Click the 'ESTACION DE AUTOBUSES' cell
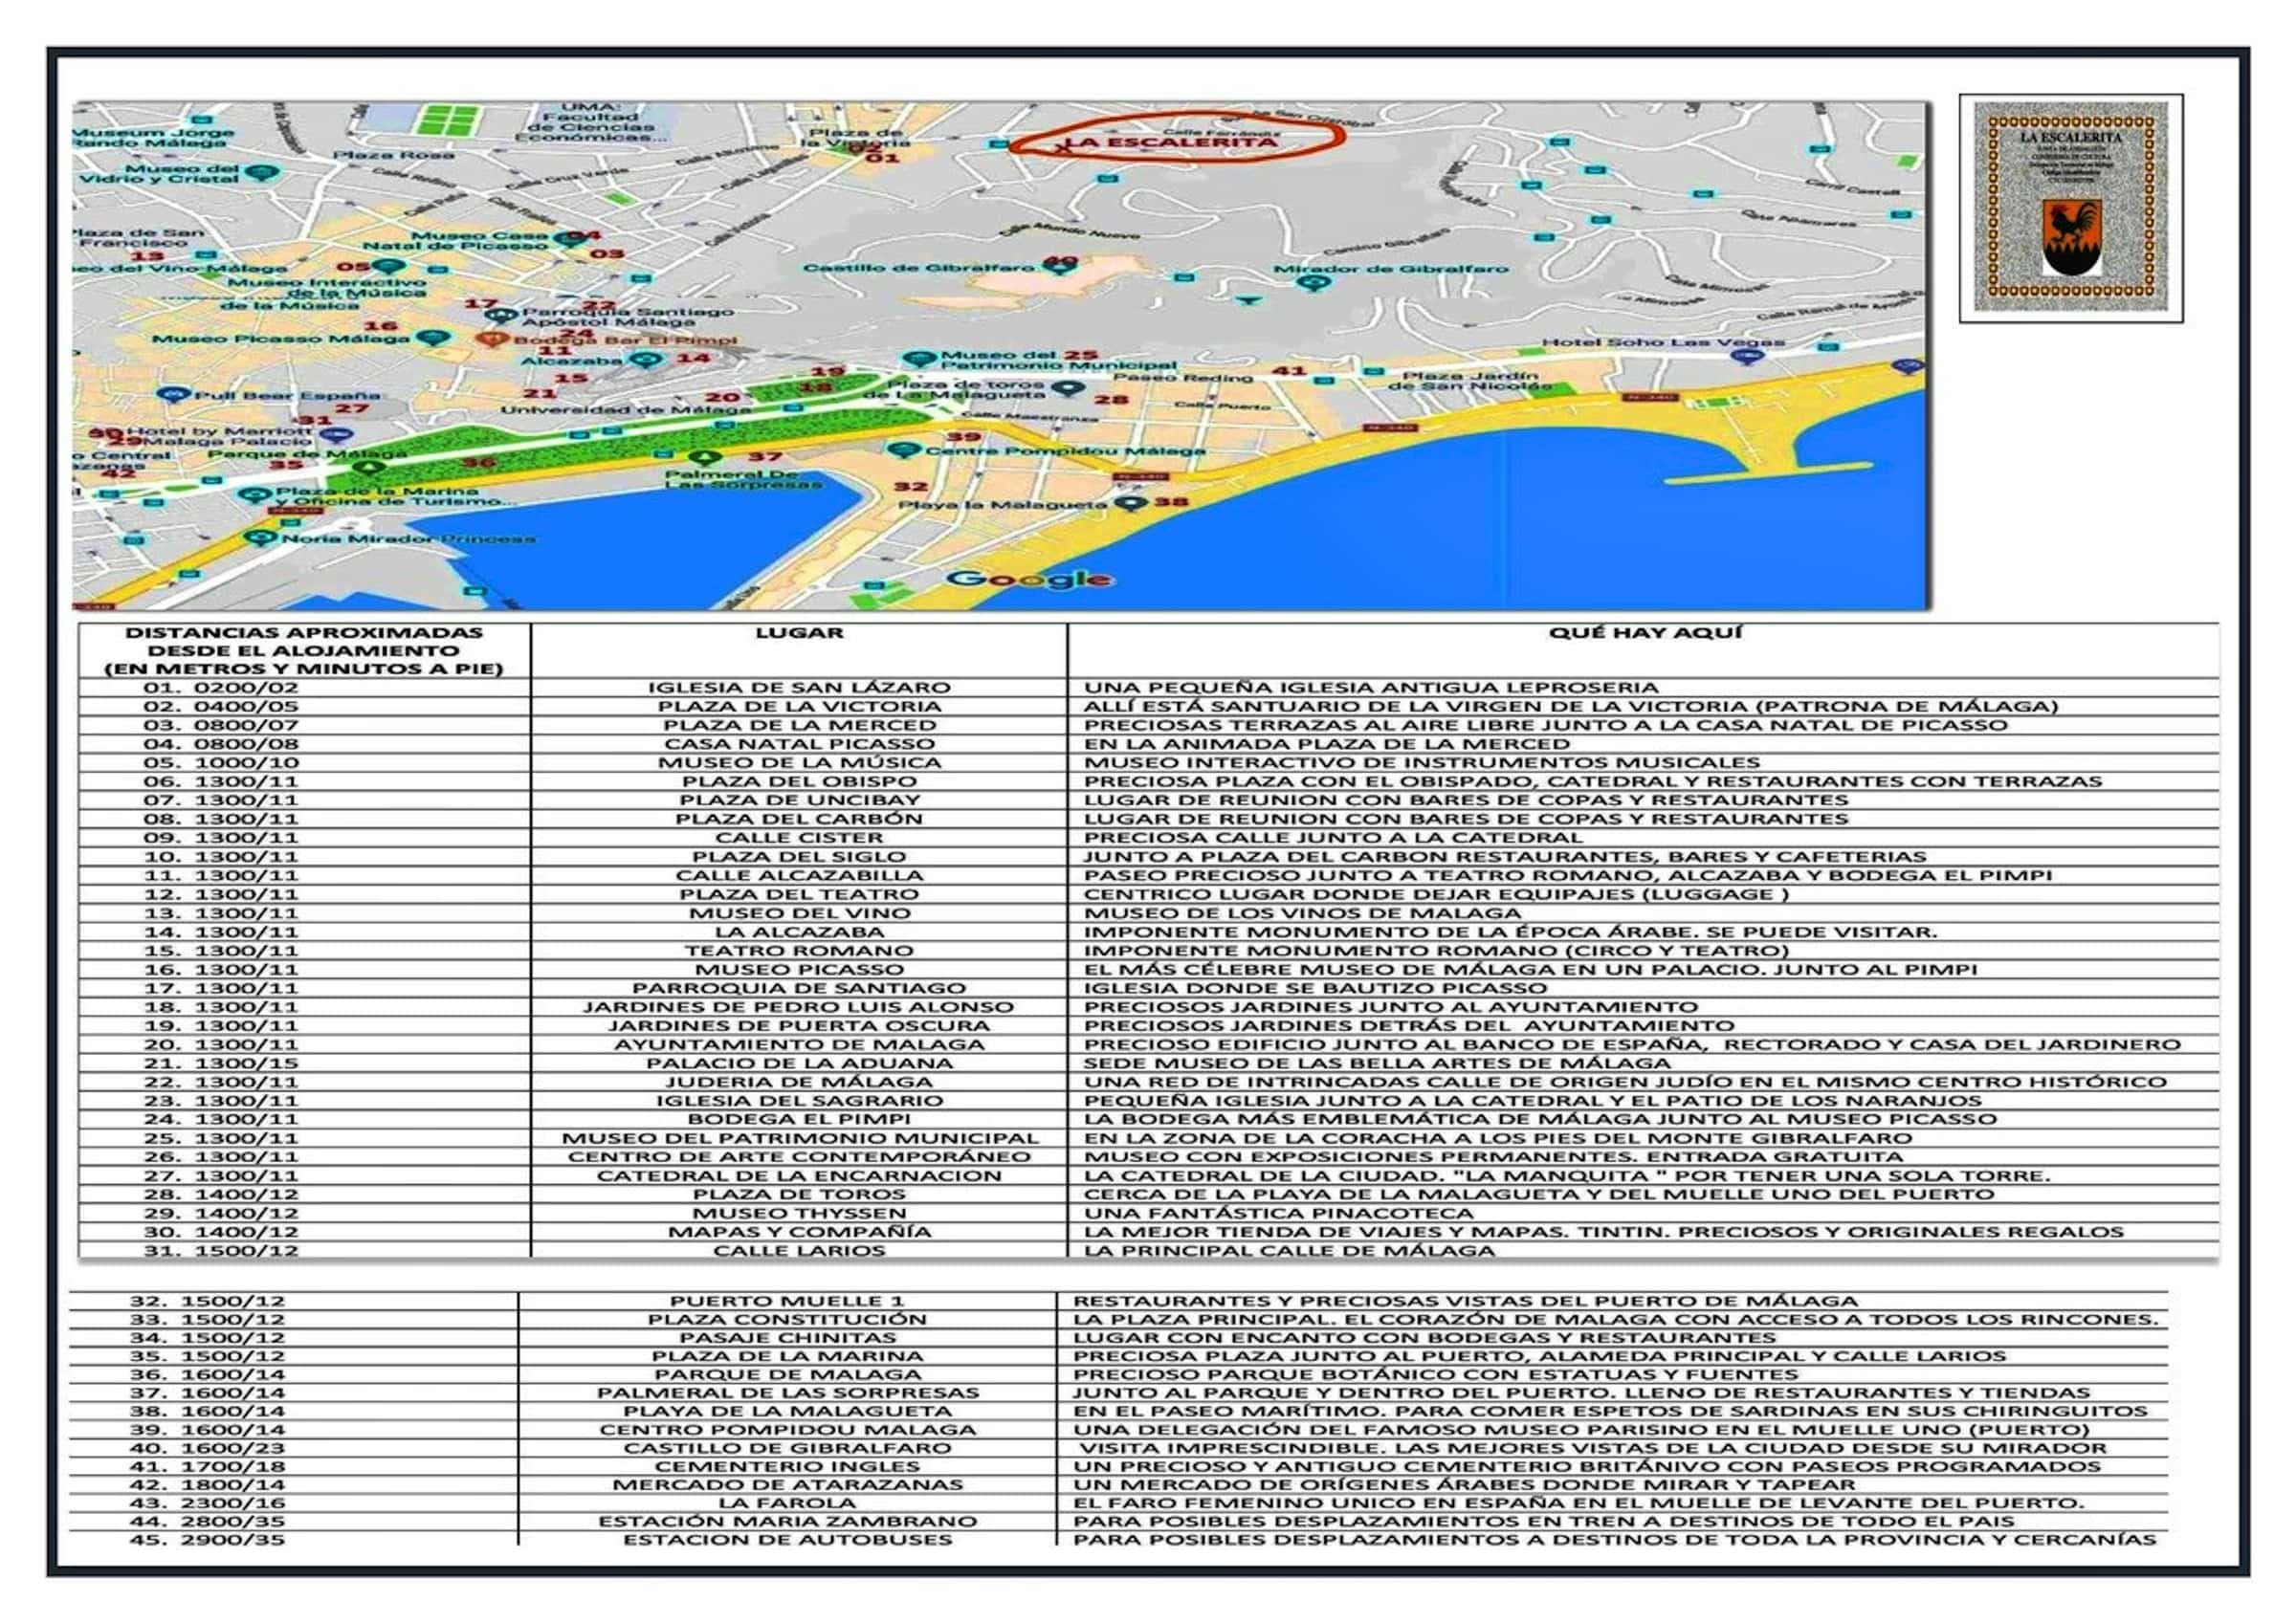This screenshot has height=1623, width=2296. 787,1540
